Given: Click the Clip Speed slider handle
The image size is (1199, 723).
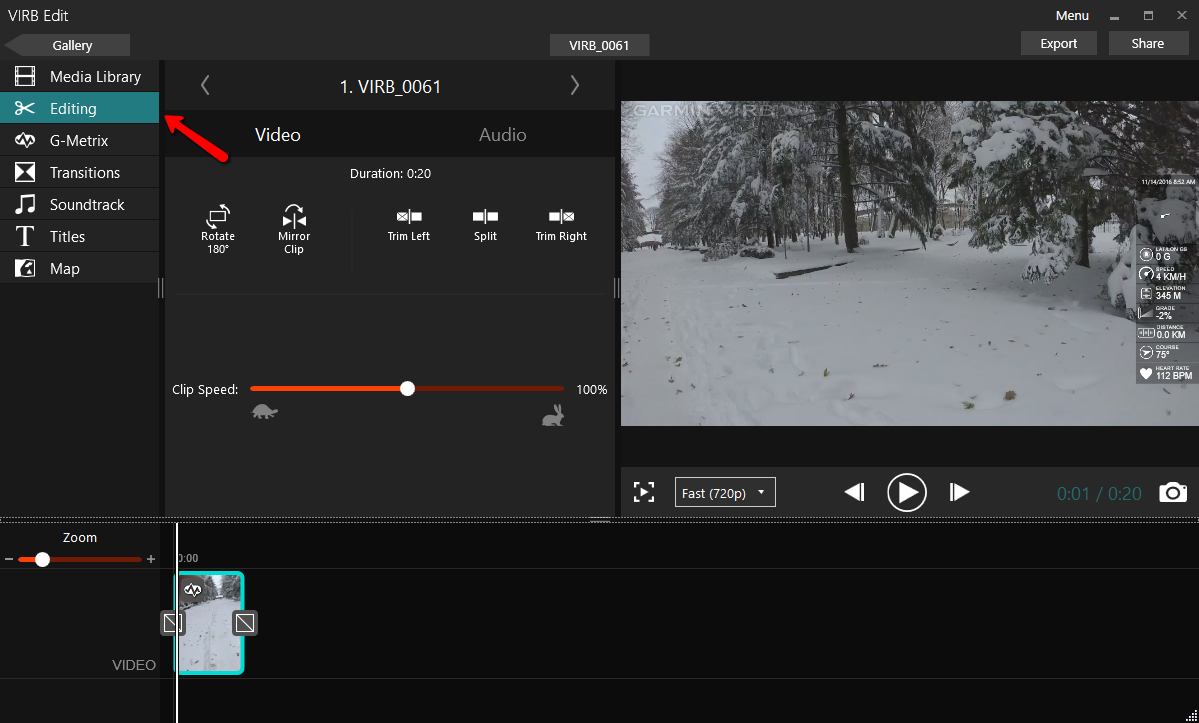Looking at the screenshot, I should click(407, 389).
